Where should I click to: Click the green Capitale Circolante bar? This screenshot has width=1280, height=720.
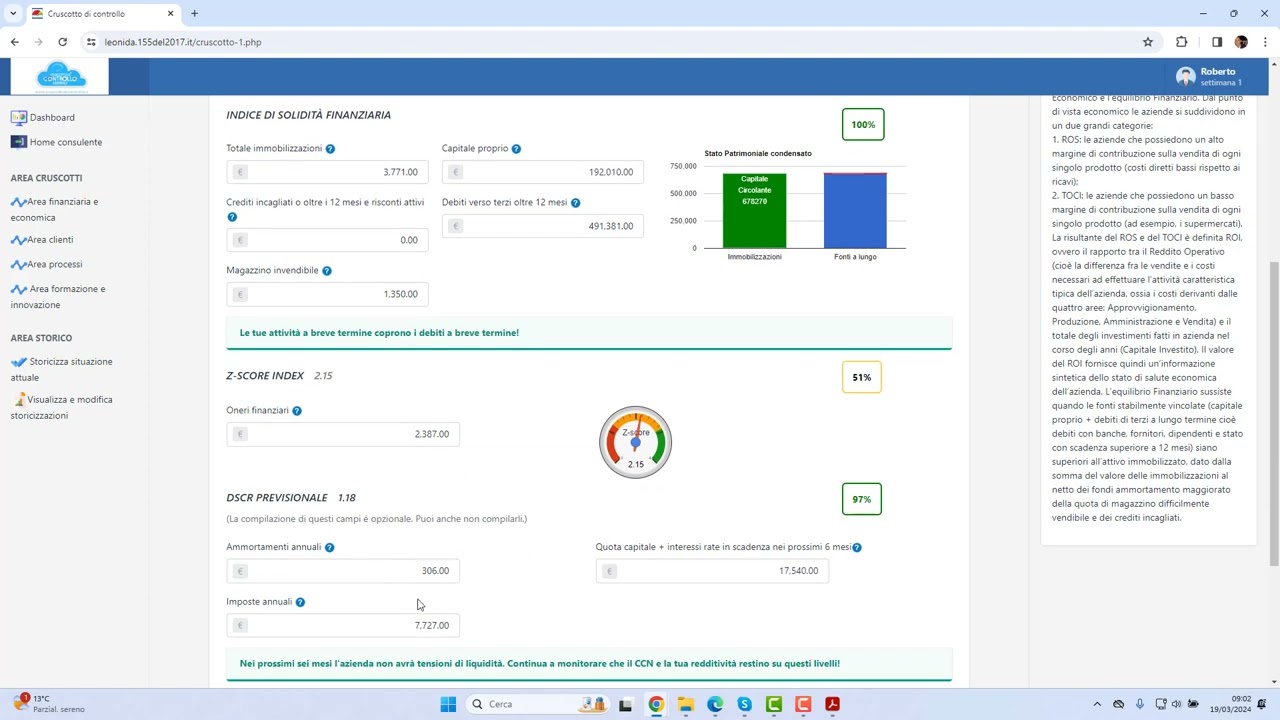click(754, 211)
